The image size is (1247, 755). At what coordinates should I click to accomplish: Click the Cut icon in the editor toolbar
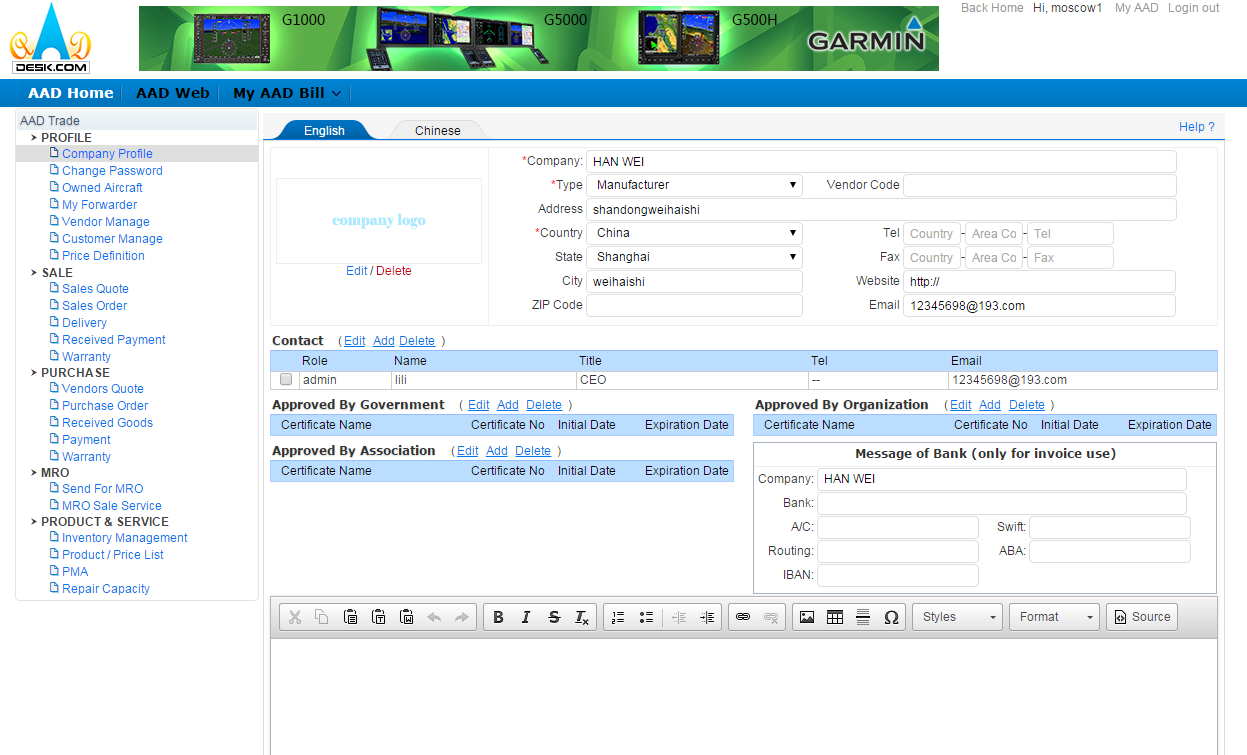click(x=294, y=617)
